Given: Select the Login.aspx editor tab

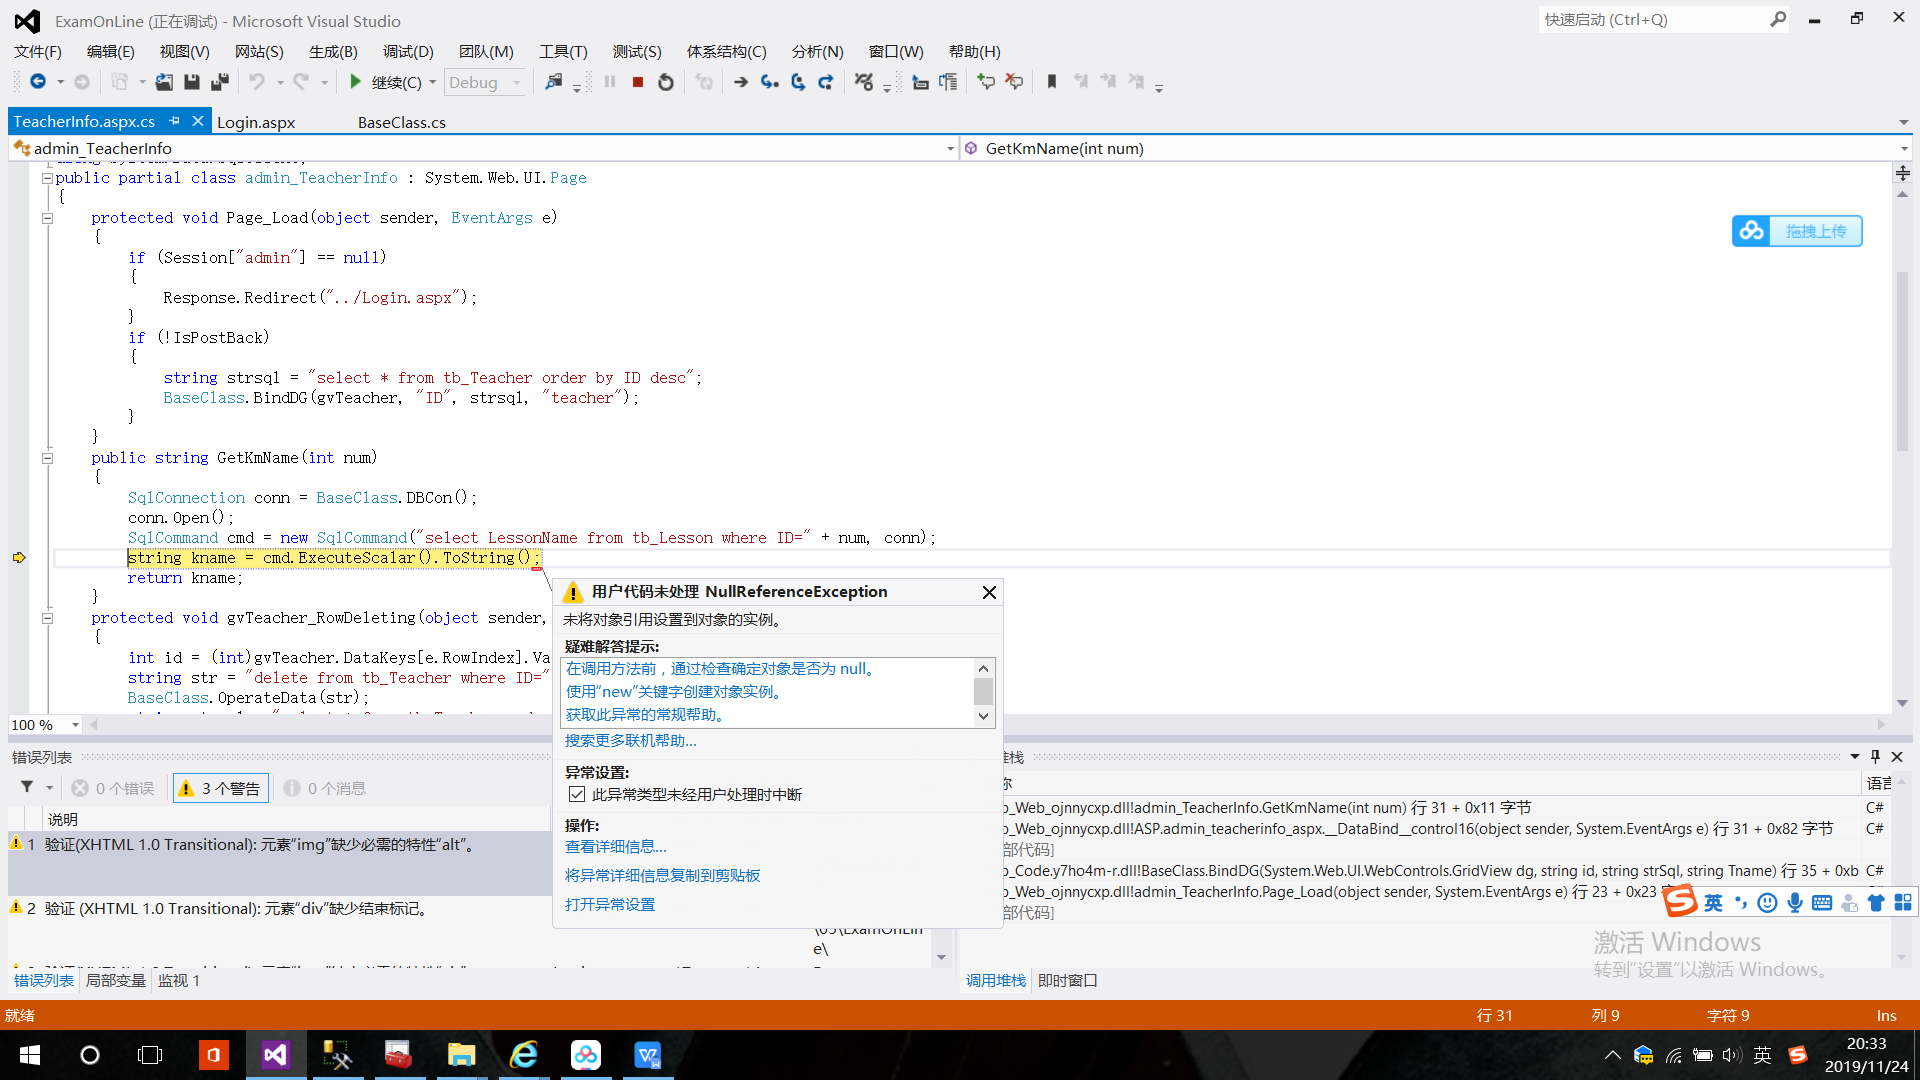Looking at the screenshot, I should [257, 120].
